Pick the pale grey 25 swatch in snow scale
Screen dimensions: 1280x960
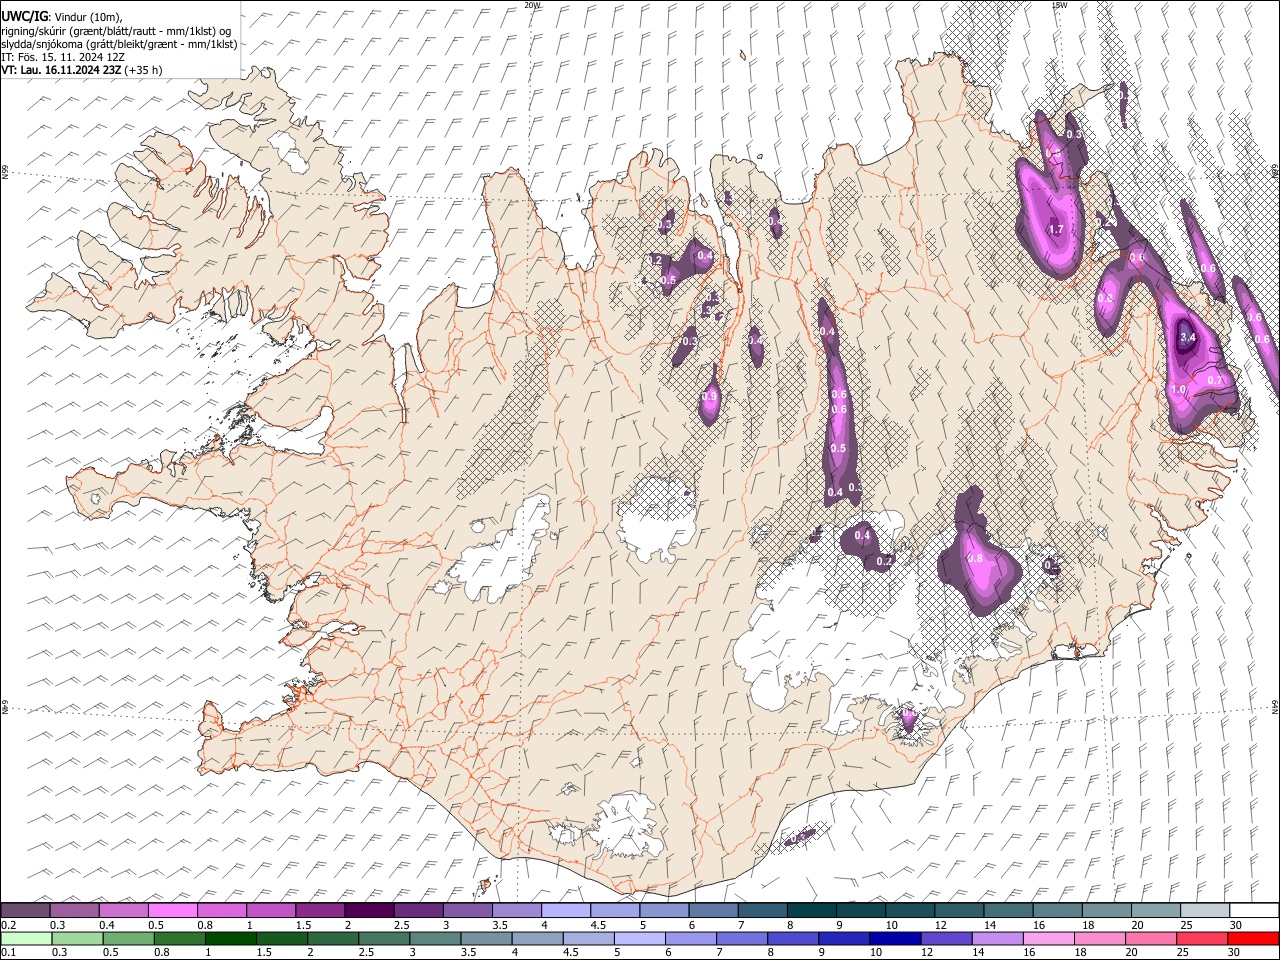click(x=1204, y=910)
